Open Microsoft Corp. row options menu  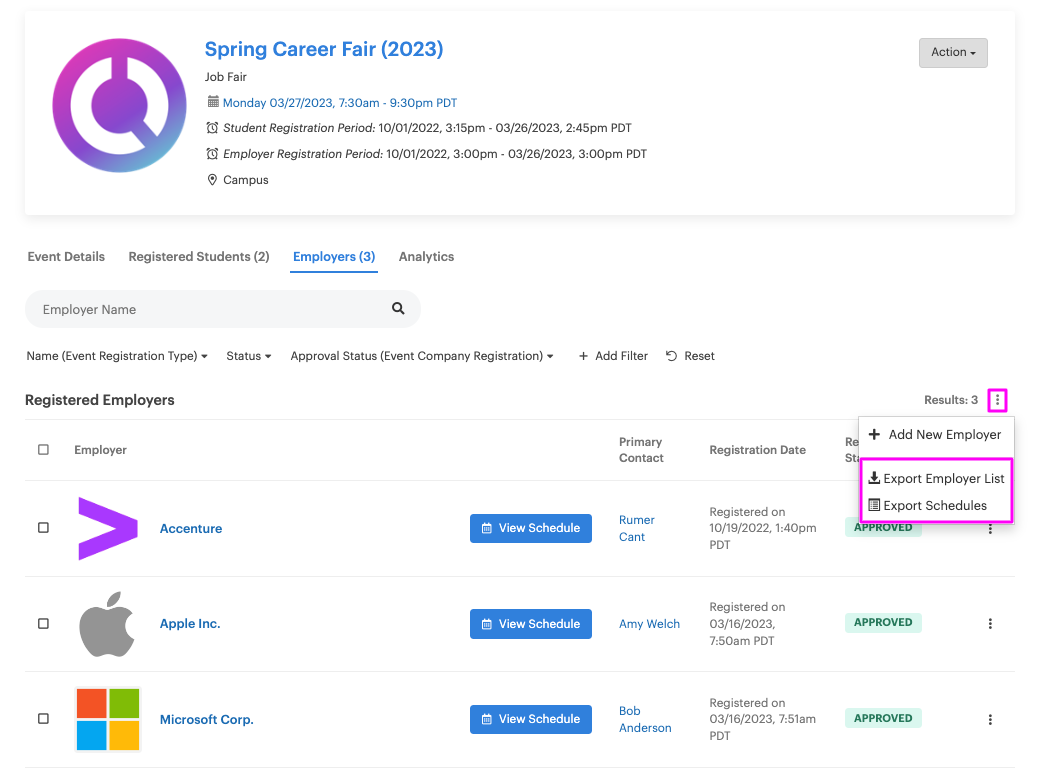pyautogui.click(x=990, y=719)
